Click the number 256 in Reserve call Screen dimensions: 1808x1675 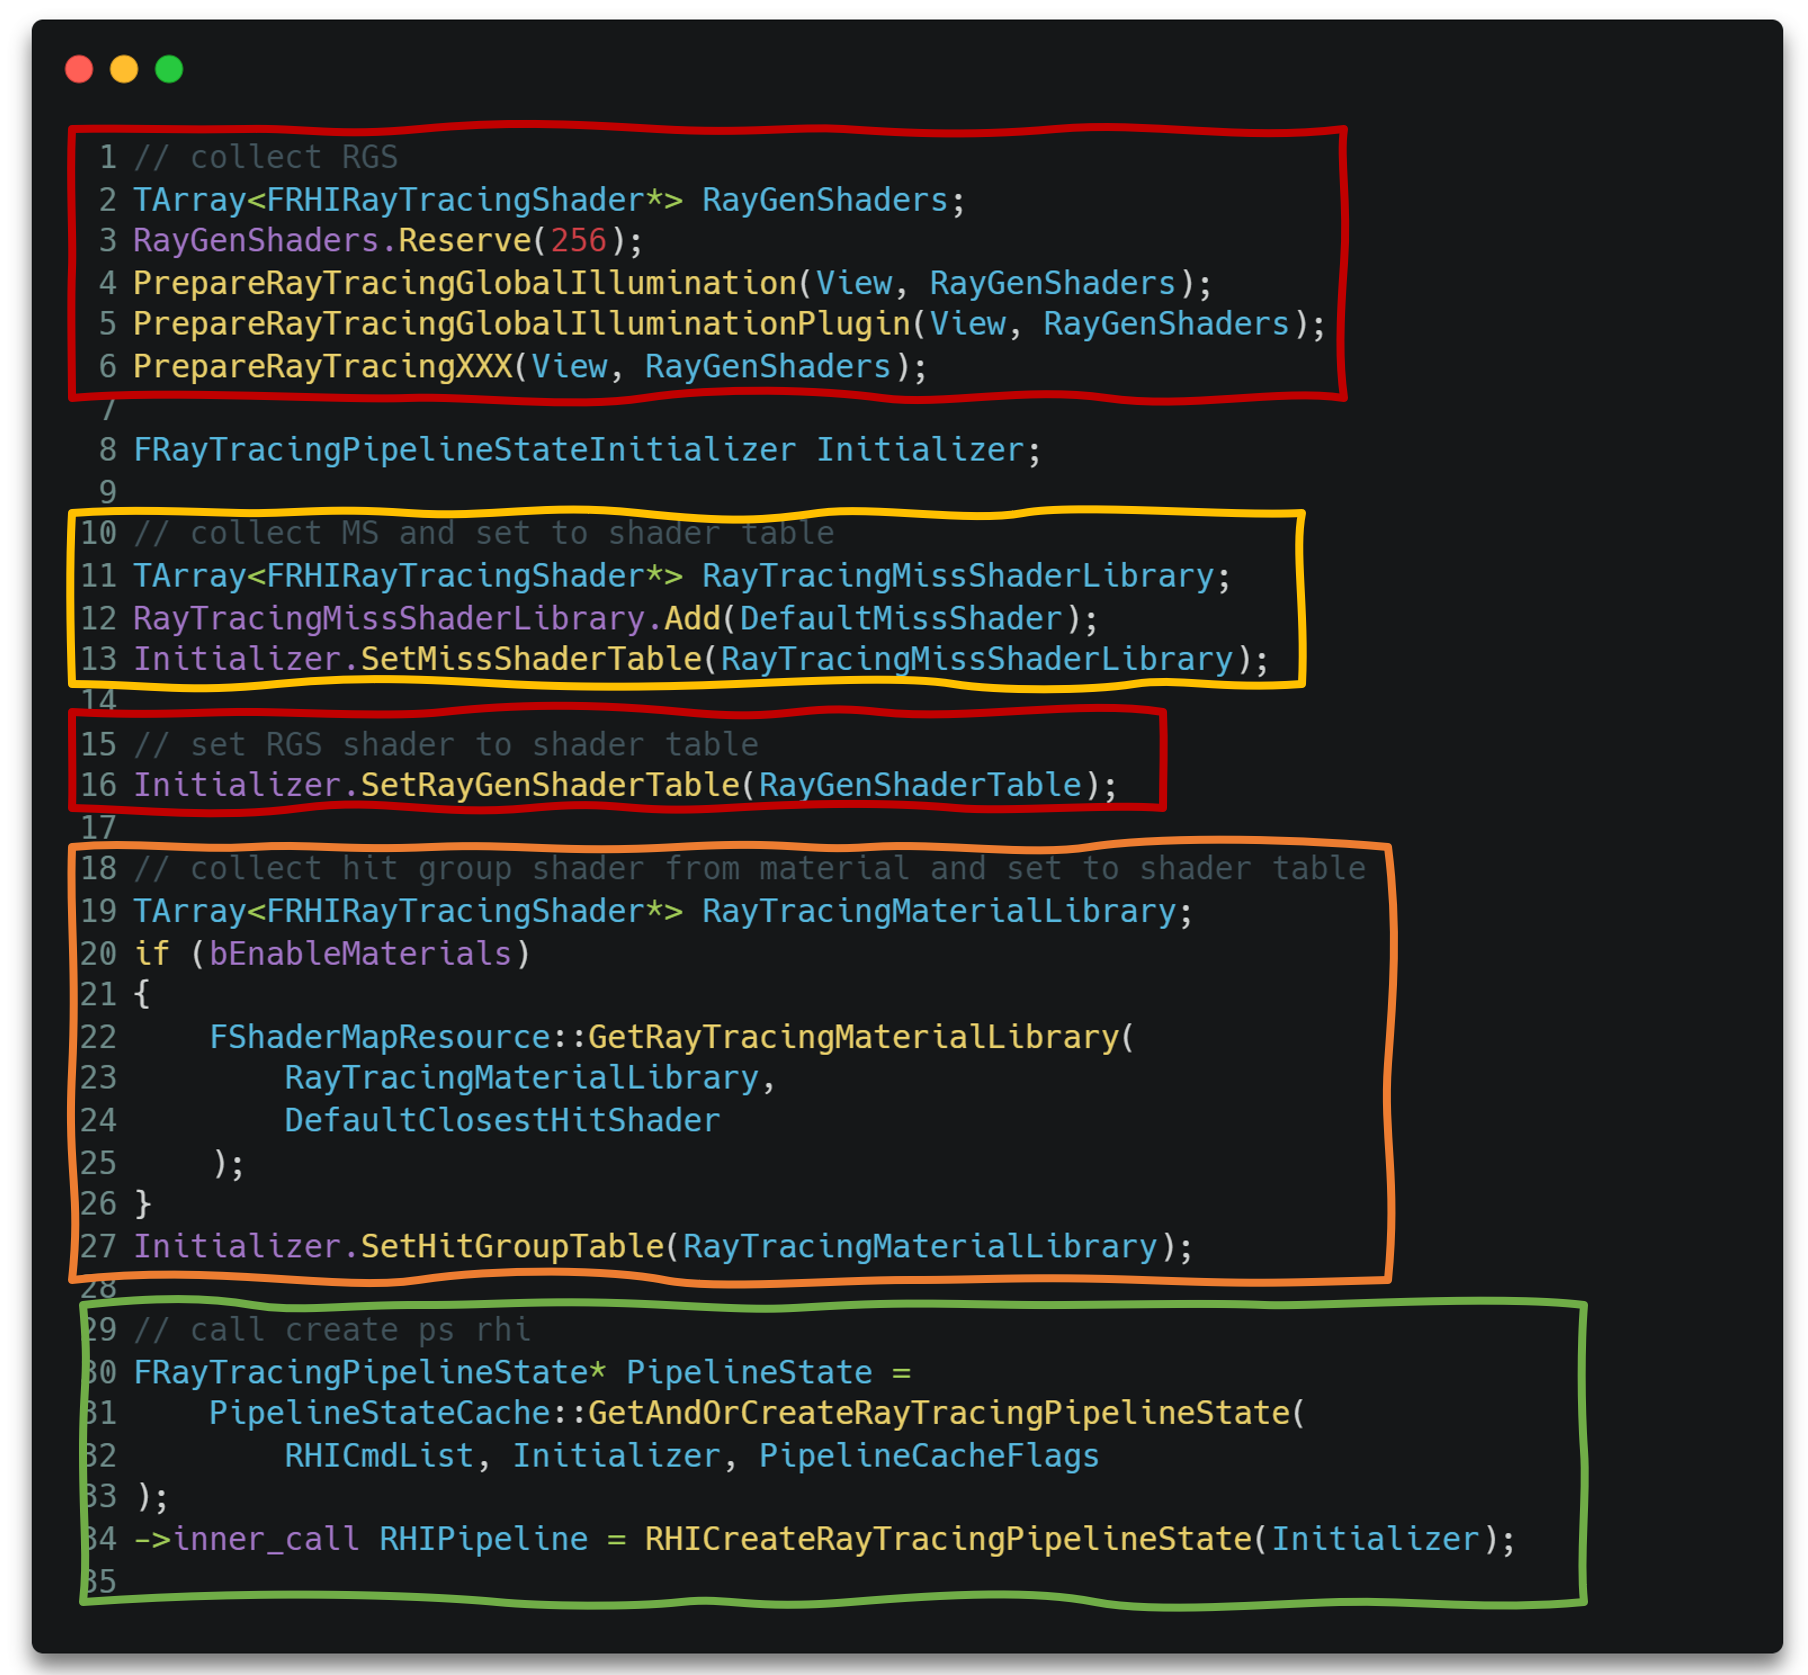click(x=578, y=241)
